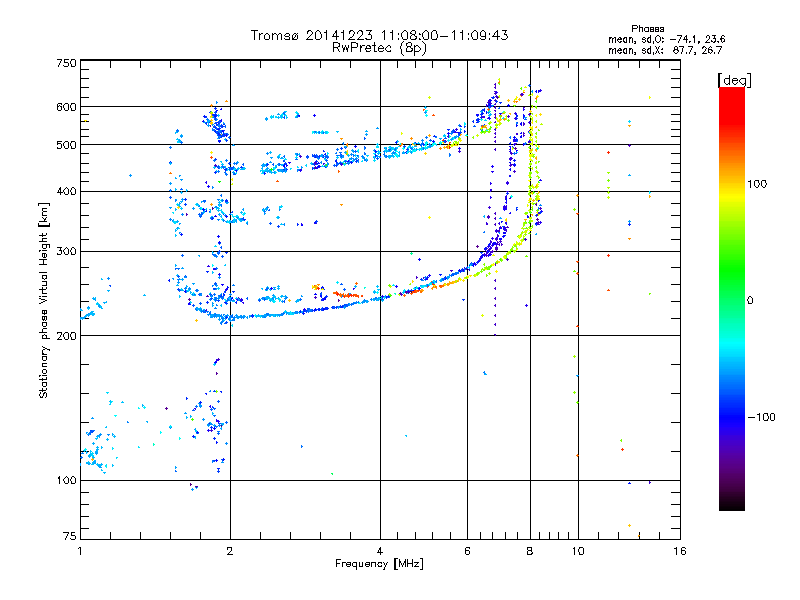The height and width of the screenshot is (600, 800).
Task: Click the '0' colorbar tick label
Action: 749,300
